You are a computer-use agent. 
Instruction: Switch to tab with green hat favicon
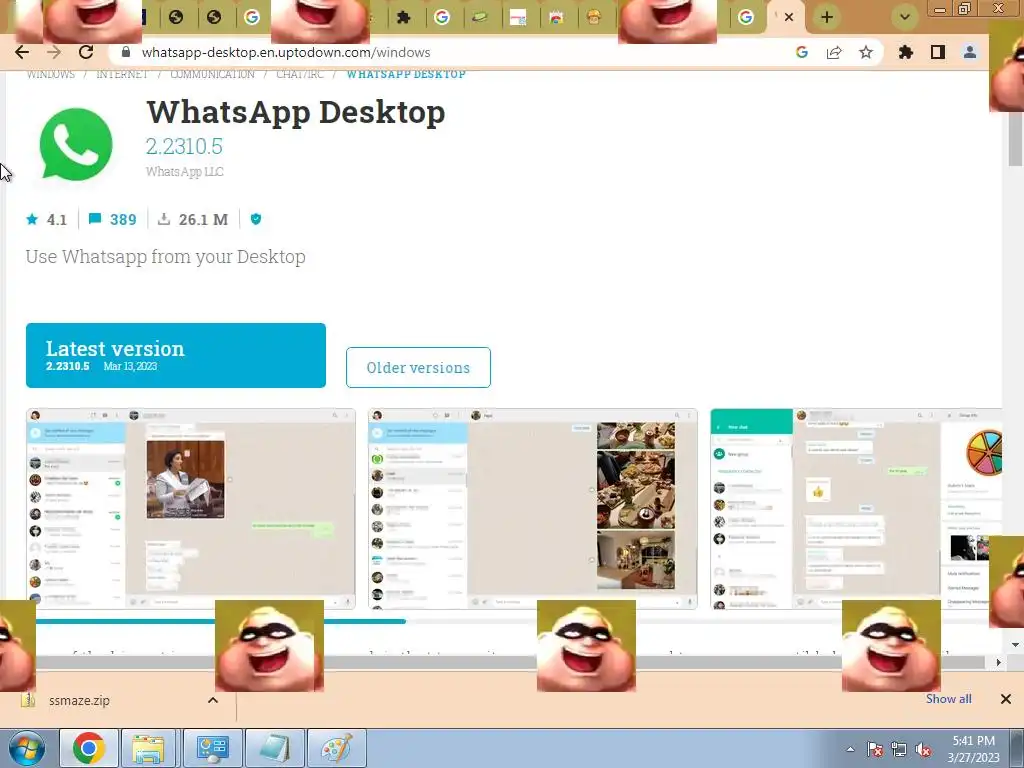(x=480, y=17)
